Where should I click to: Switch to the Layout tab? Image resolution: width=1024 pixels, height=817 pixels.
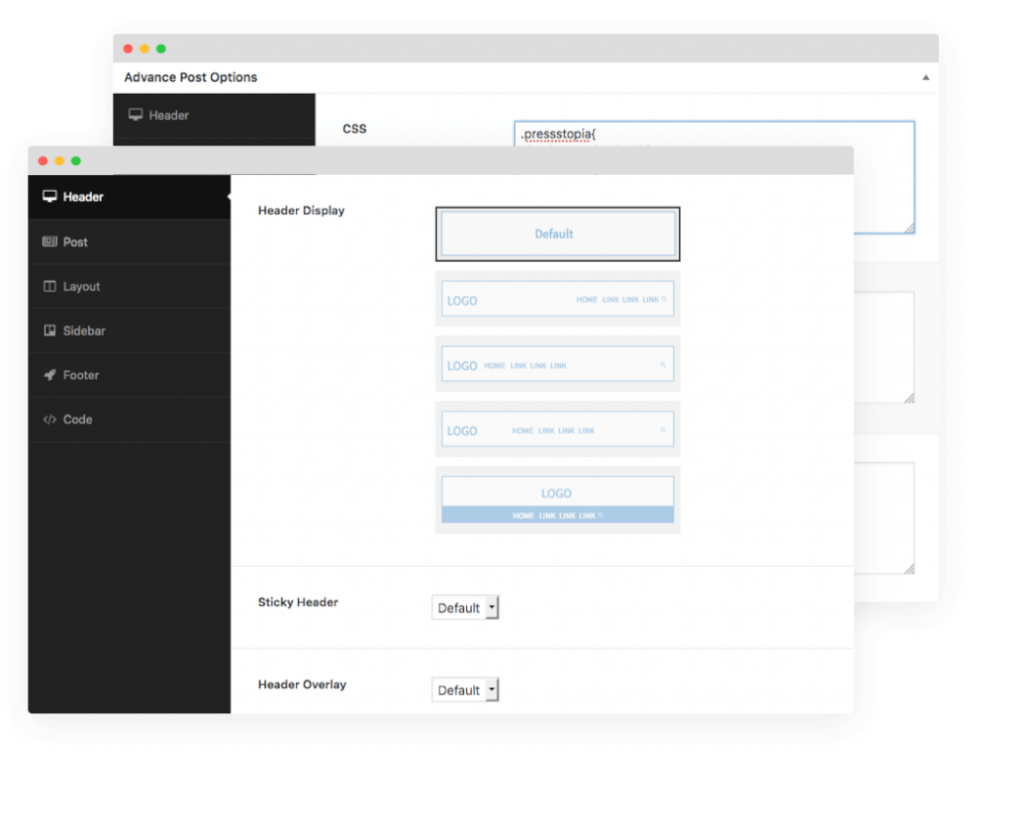click(81, 286)
